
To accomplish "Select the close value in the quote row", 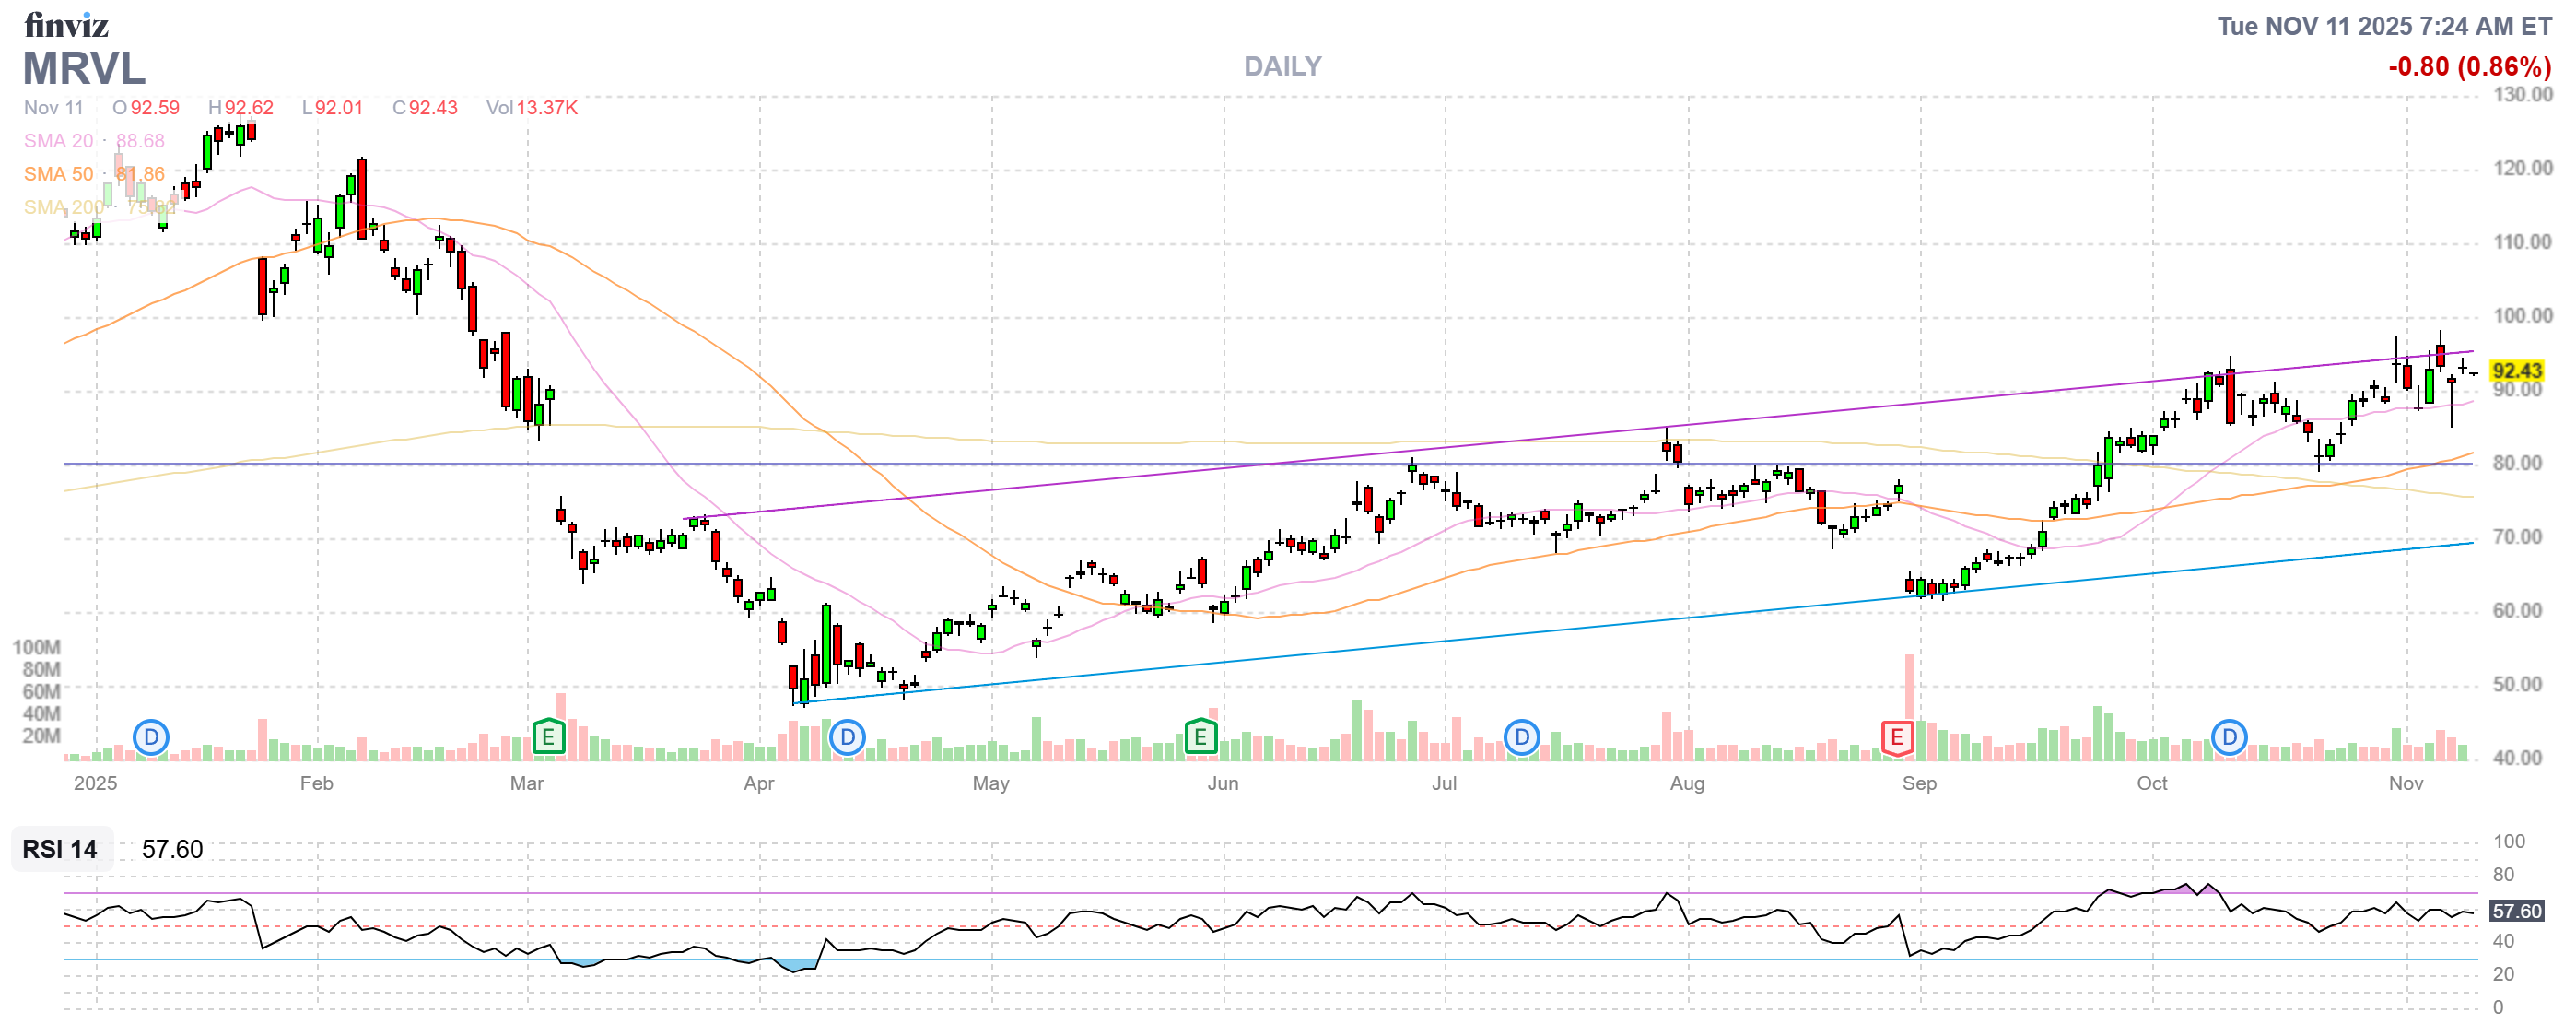I will (x=433, y=108).
